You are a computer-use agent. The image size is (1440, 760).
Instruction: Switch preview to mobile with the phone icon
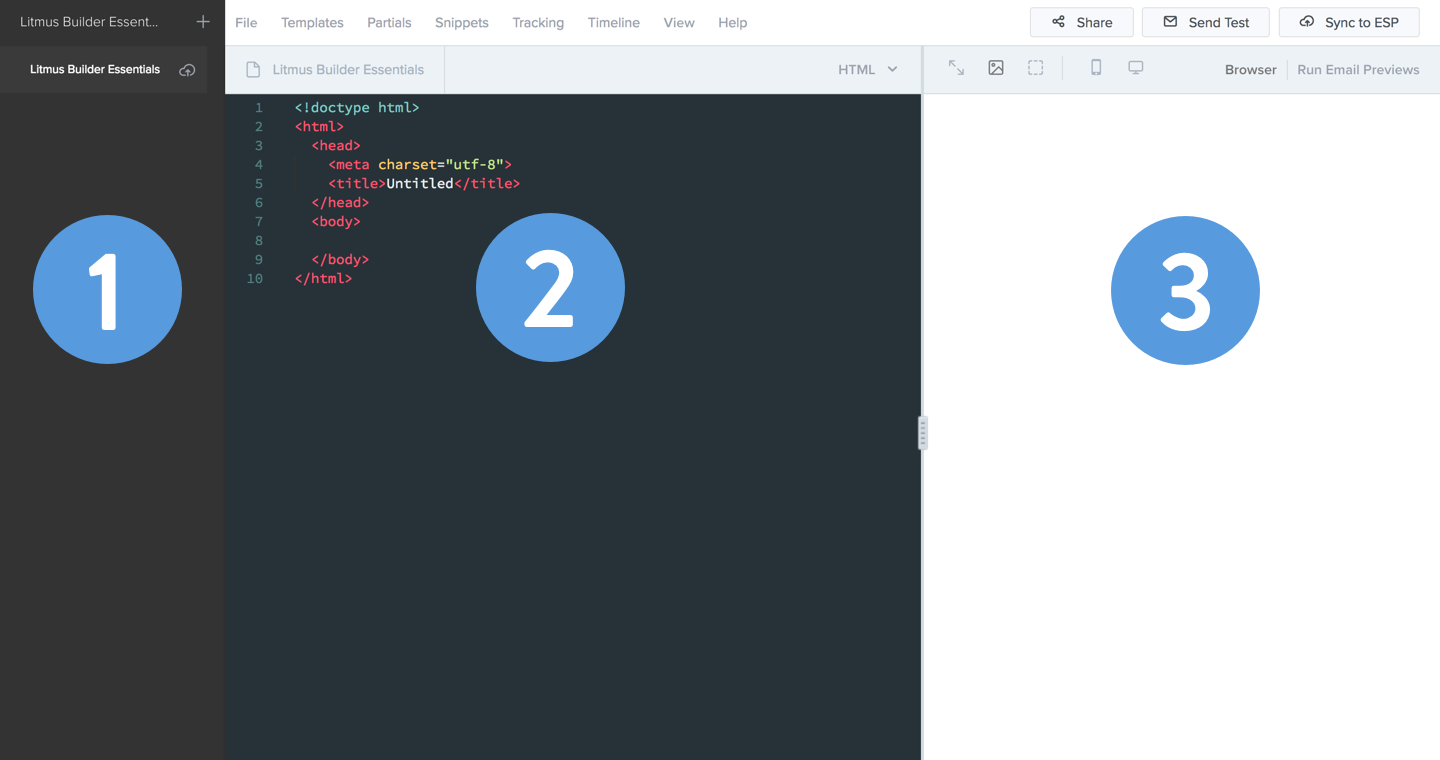[x=1095, y=68]
